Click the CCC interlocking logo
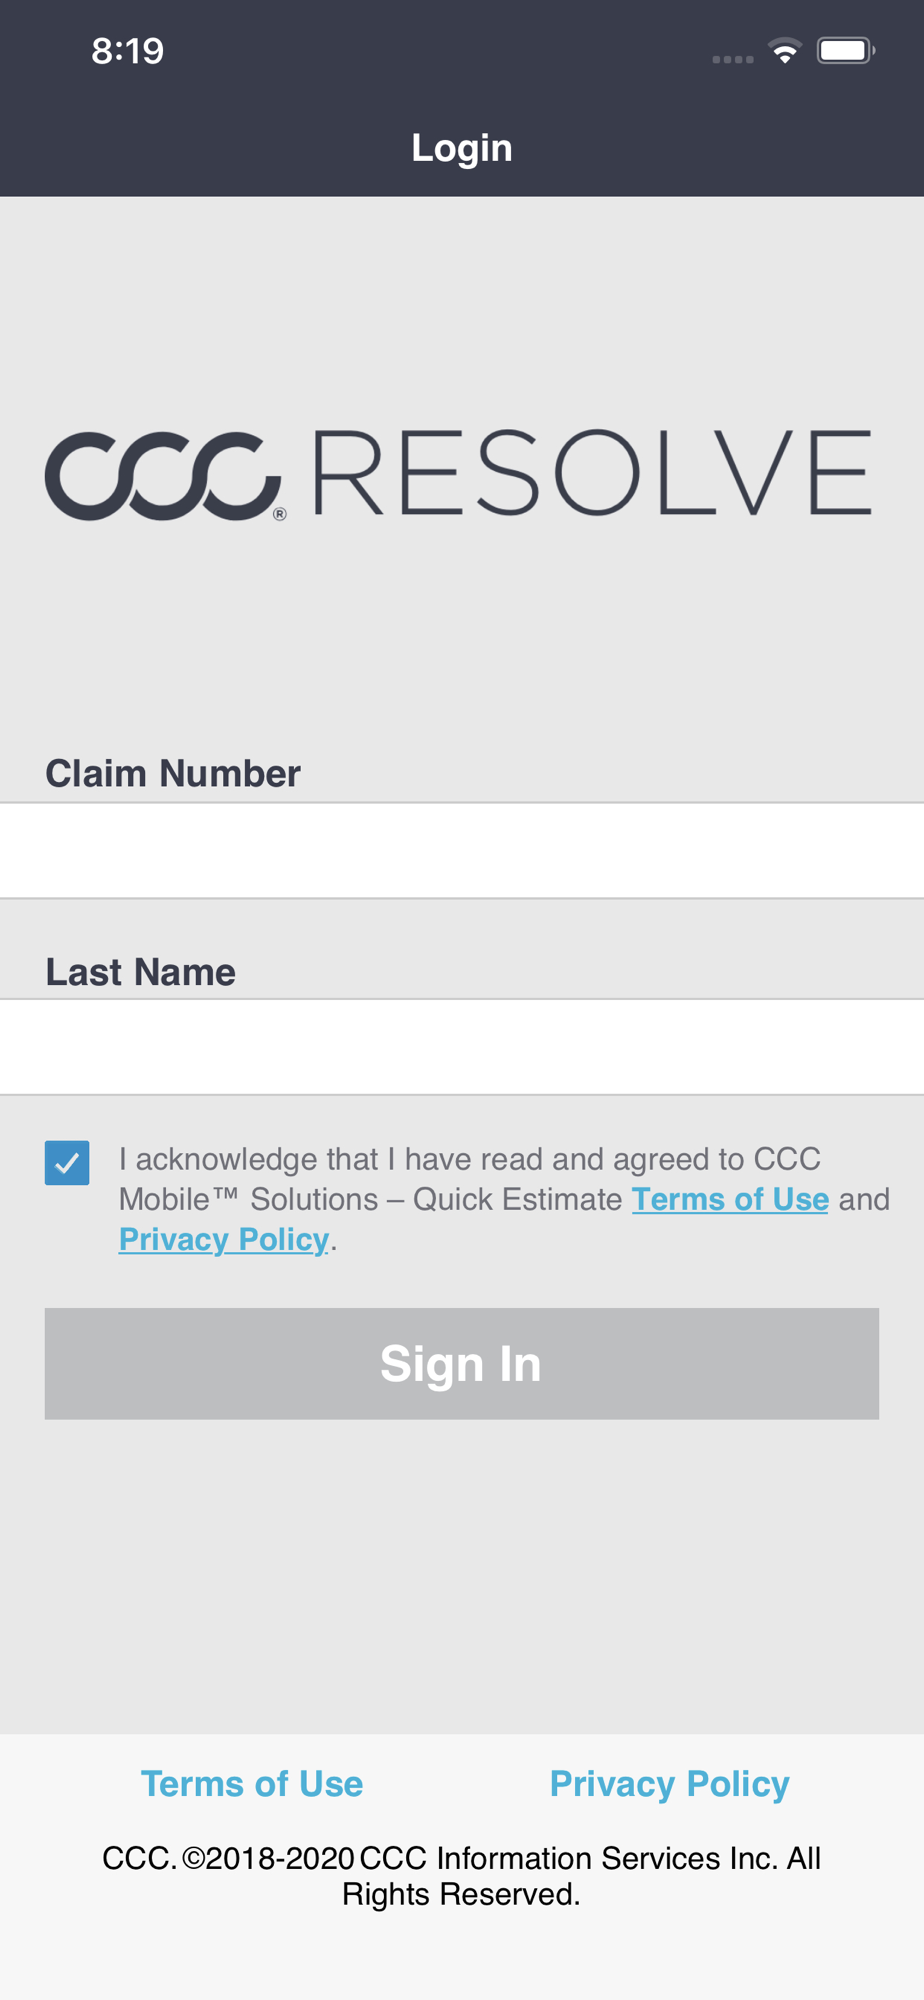The height and width of the screenshot is (2000, 924). (160, 476)
